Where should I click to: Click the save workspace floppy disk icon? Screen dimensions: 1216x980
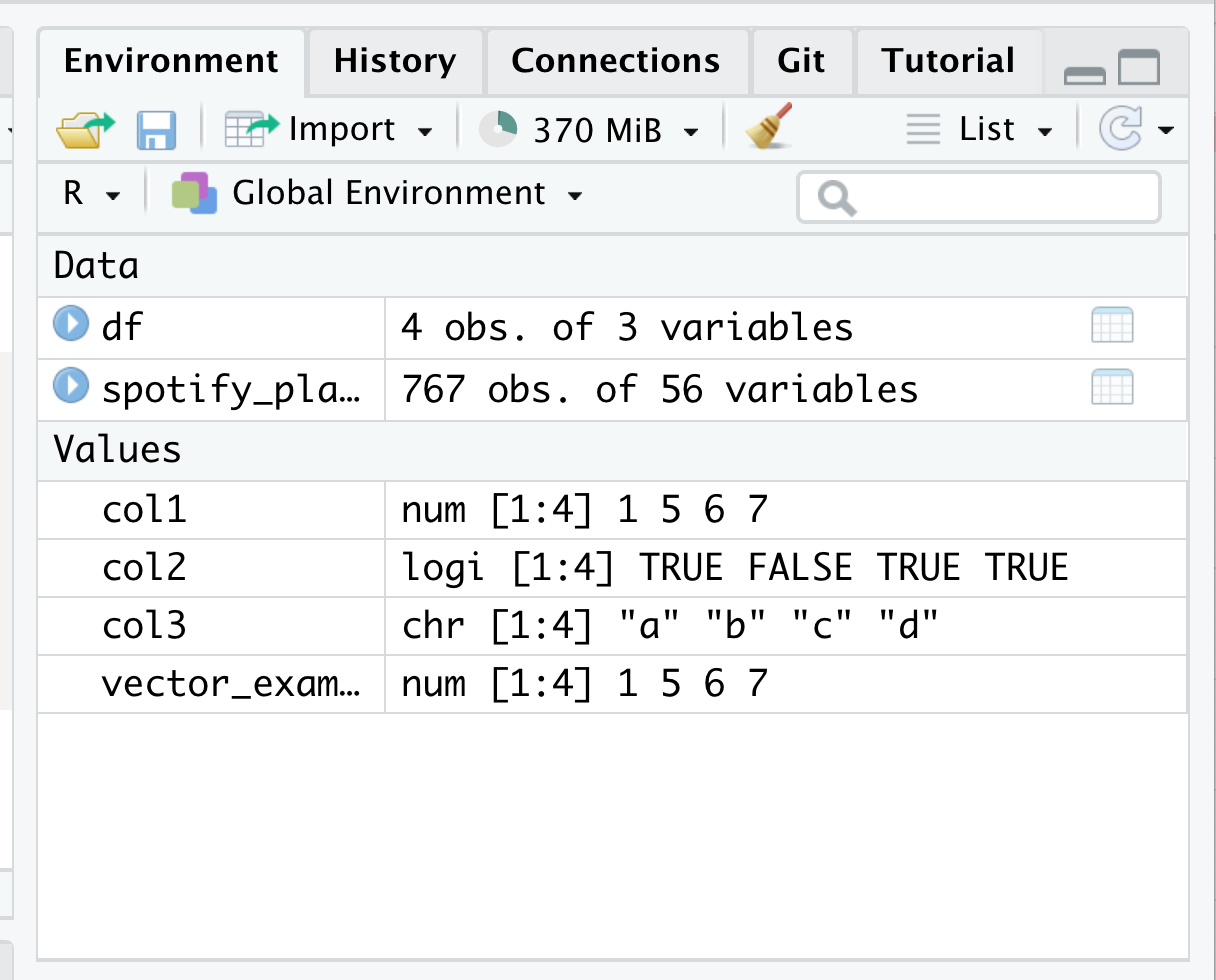tap(156, 130)
